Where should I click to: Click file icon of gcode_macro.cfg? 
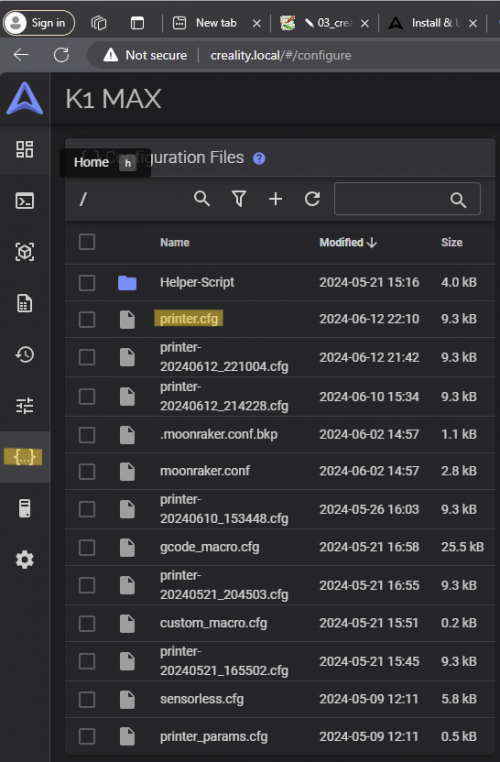pos(127,548)
